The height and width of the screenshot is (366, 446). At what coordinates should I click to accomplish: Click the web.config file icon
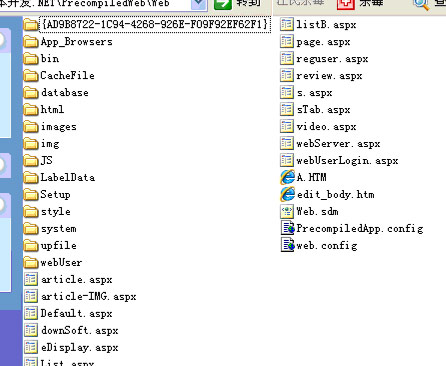(x=287, y=245)
